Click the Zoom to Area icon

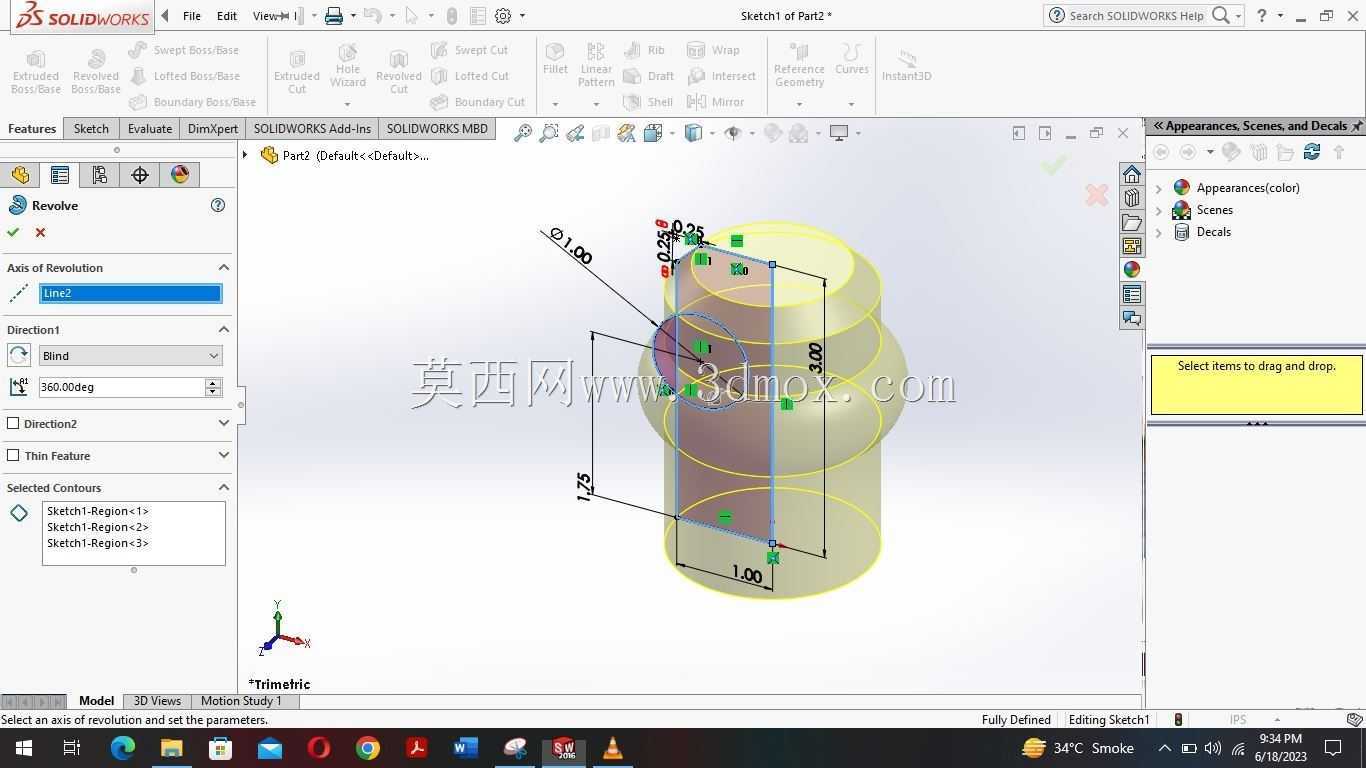pyautogui.click(x=548, y=133)
